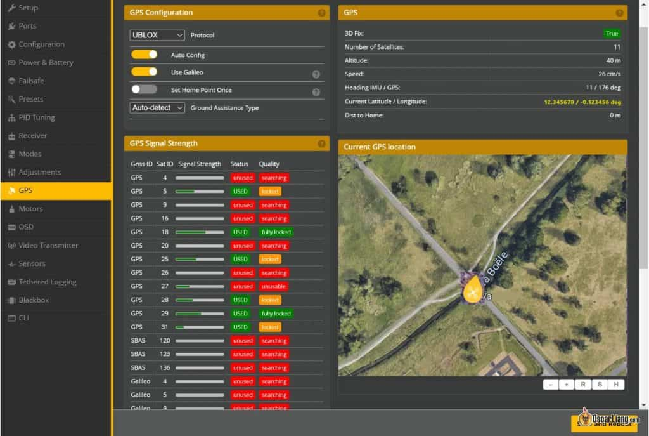Click the unused badge for SBAS 120
Viewport: 649px width, 436px height.
coord(243,341)
